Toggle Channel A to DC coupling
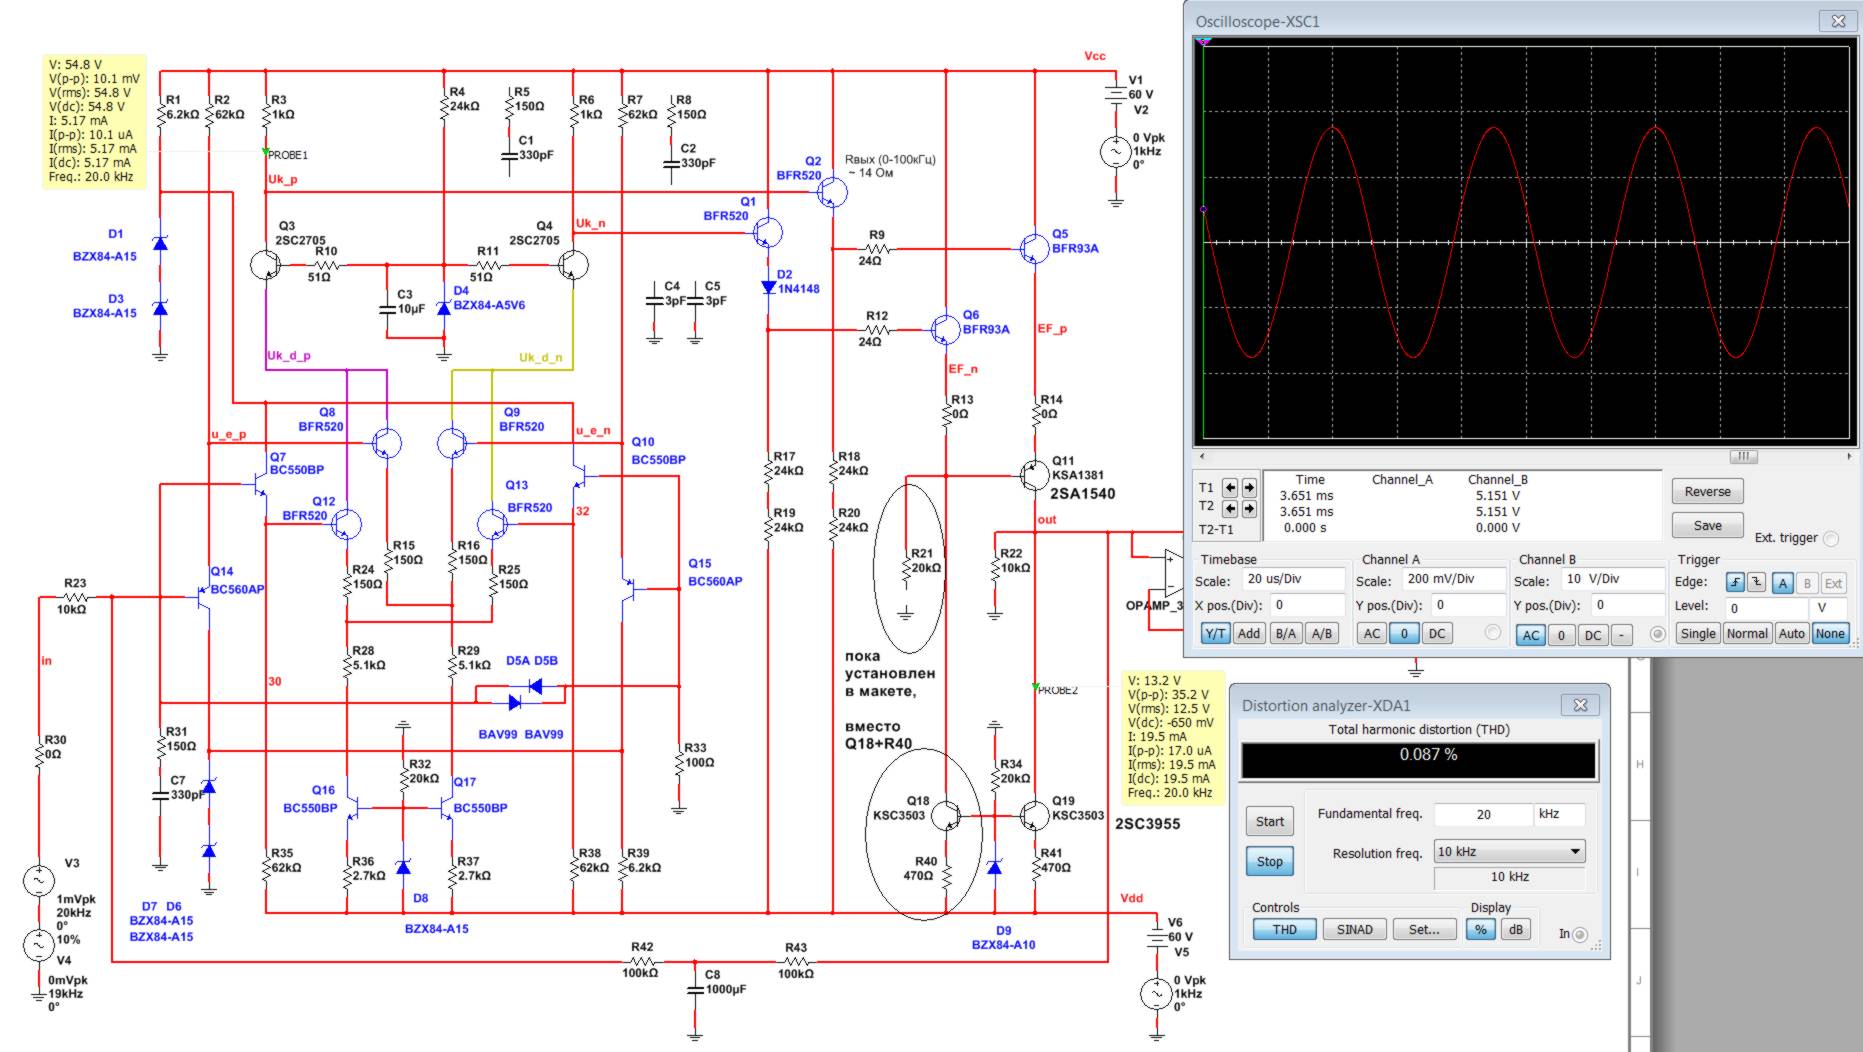The height and width of the screenshot is (1052, 1863). coord(1436,634)
